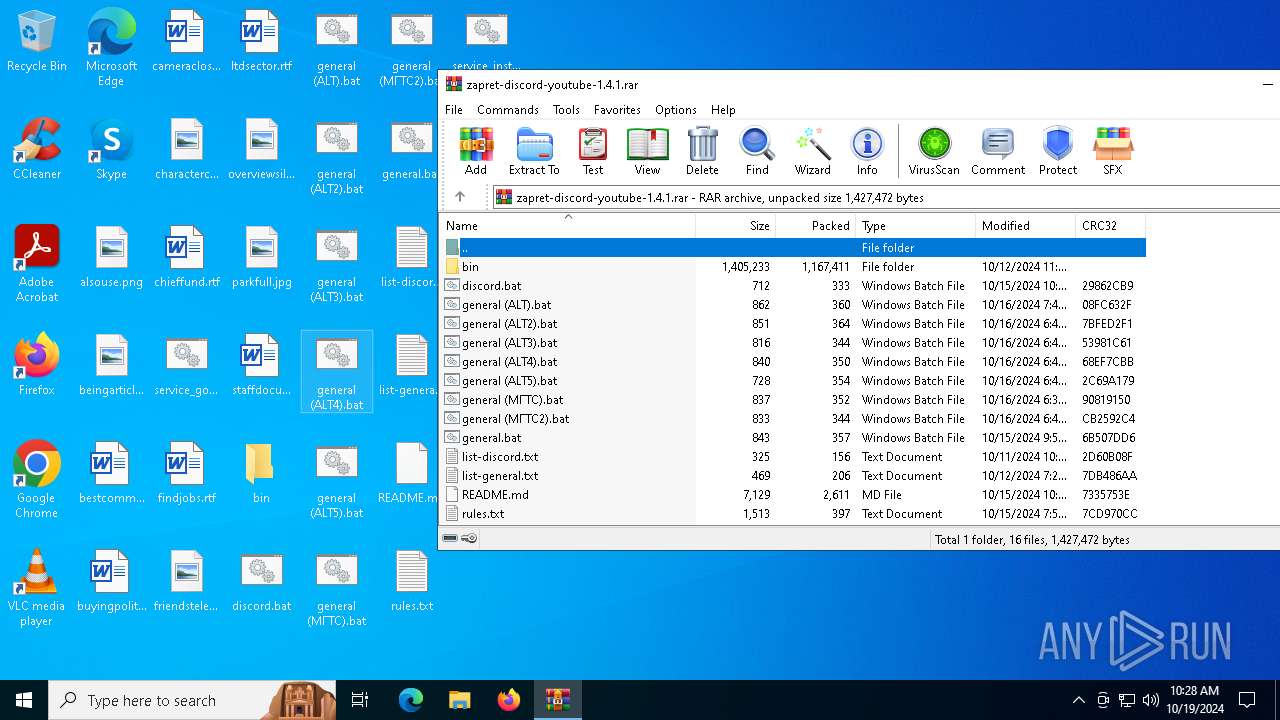Click the Delete trash can icon
Screen dimensions: 1280x720
(702, 151)
